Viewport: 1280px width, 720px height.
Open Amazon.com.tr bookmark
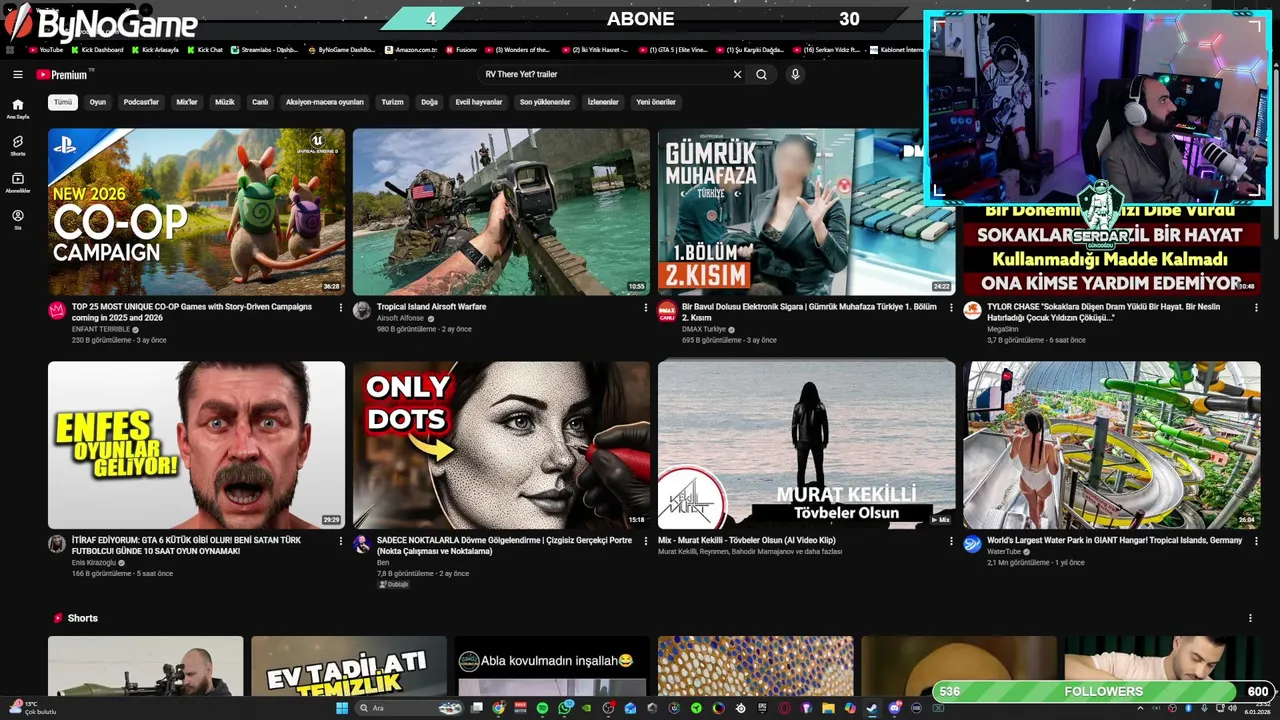point(412,49)
